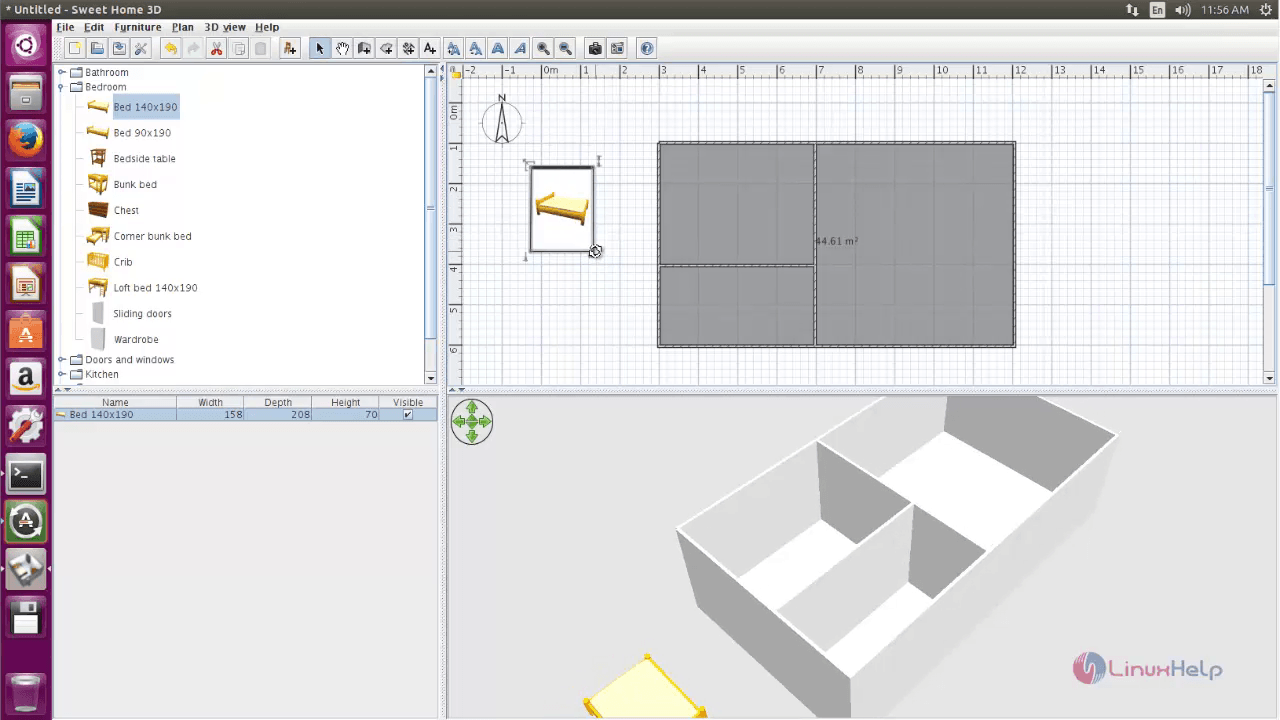Screen dimensions: 1280x720
Task: Sort furniture by Name column header
Action: coord(115,402)
